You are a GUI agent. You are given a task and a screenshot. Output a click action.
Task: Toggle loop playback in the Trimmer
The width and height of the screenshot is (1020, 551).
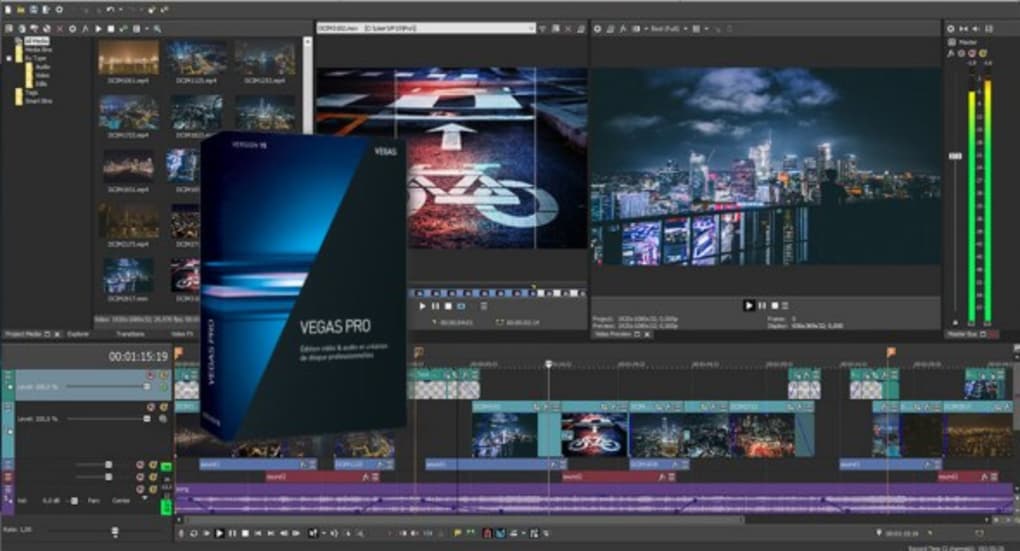[461, 306]
